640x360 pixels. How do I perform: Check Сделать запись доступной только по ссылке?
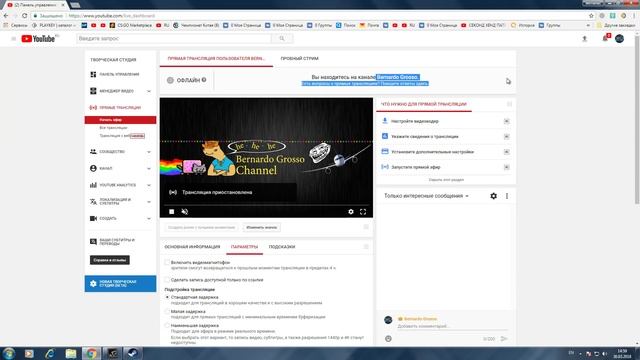[x=167, y=280]
